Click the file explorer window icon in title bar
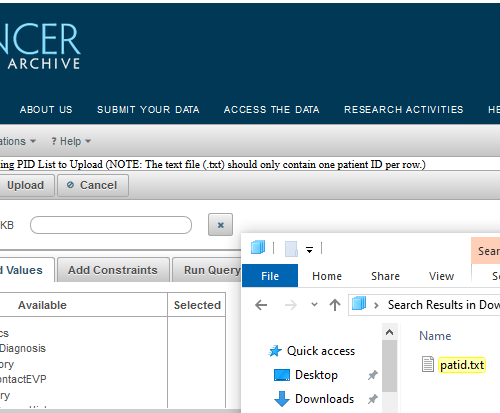The width and height of the screenshot is (500, 413). tap(258, 248)
